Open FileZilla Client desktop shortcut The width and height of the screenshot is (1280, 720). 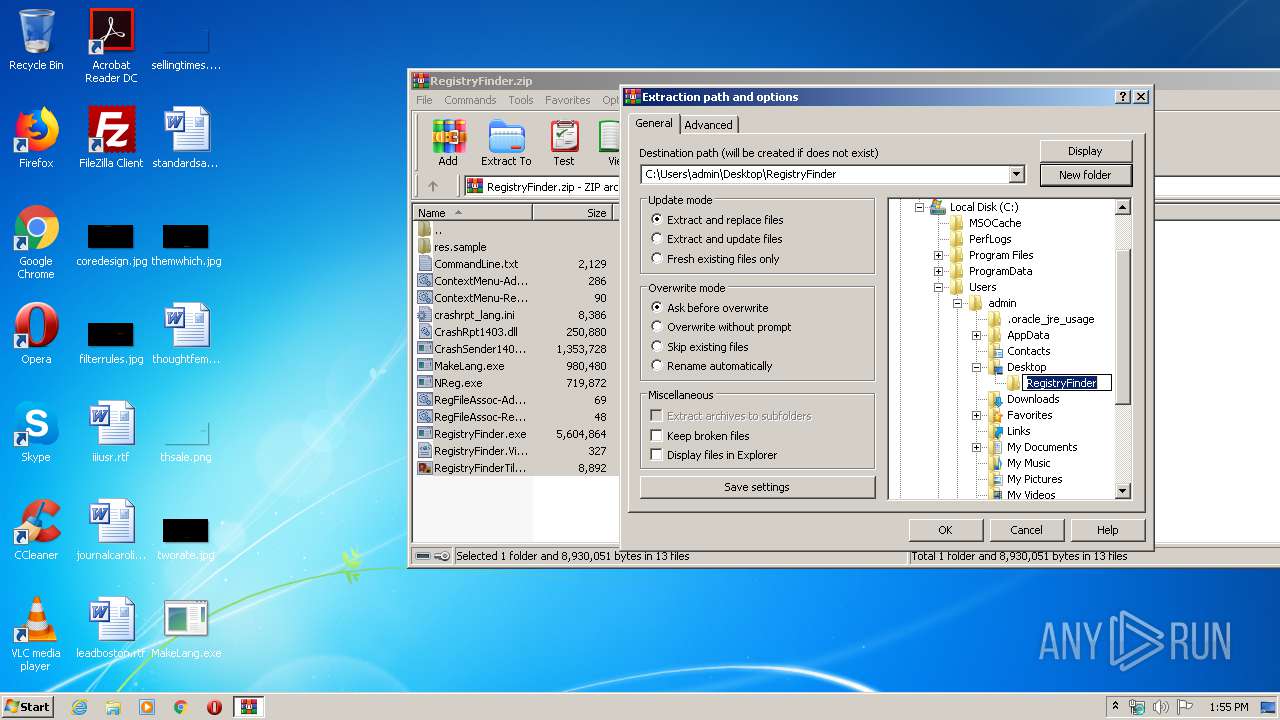point(111,138)
